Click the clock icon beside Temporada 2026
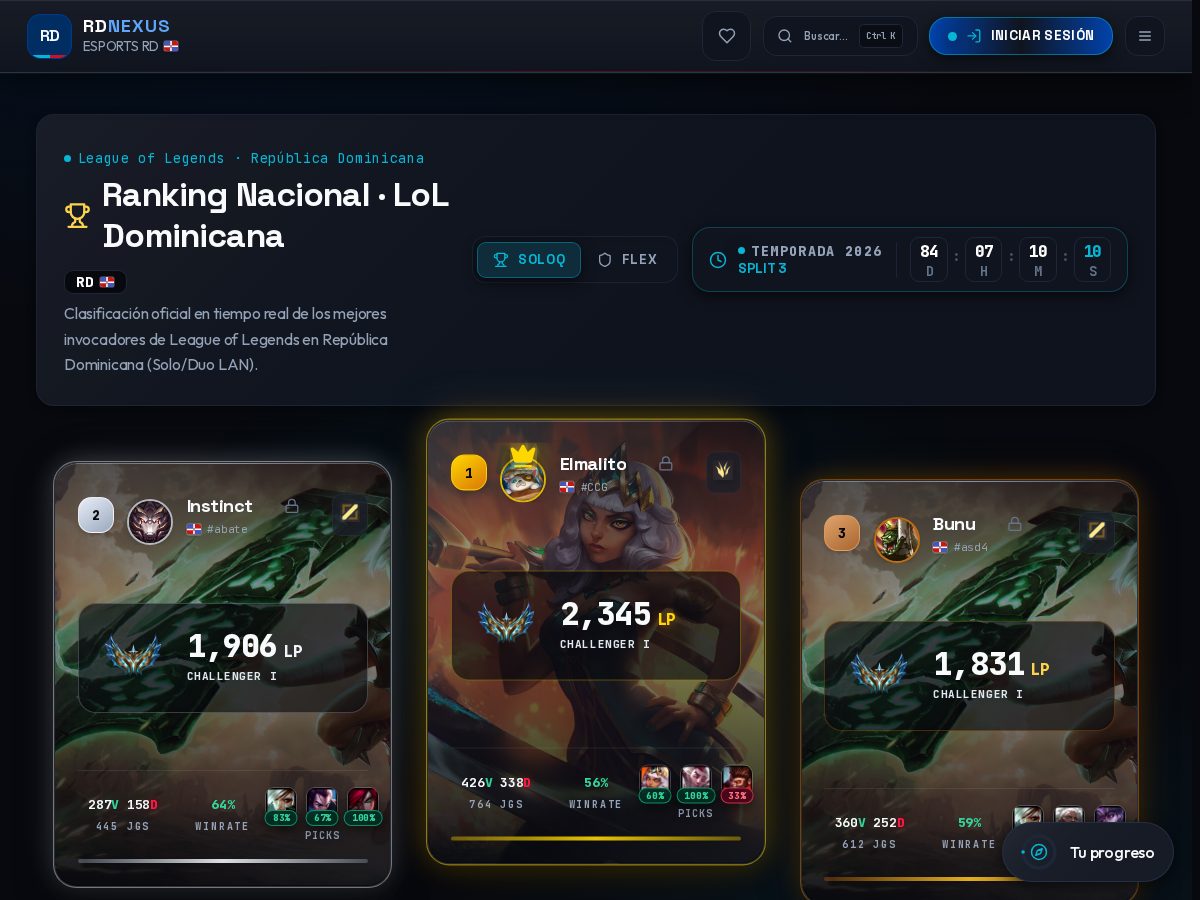The width and height of the screenshot is (1200, 900). (718, 260)
